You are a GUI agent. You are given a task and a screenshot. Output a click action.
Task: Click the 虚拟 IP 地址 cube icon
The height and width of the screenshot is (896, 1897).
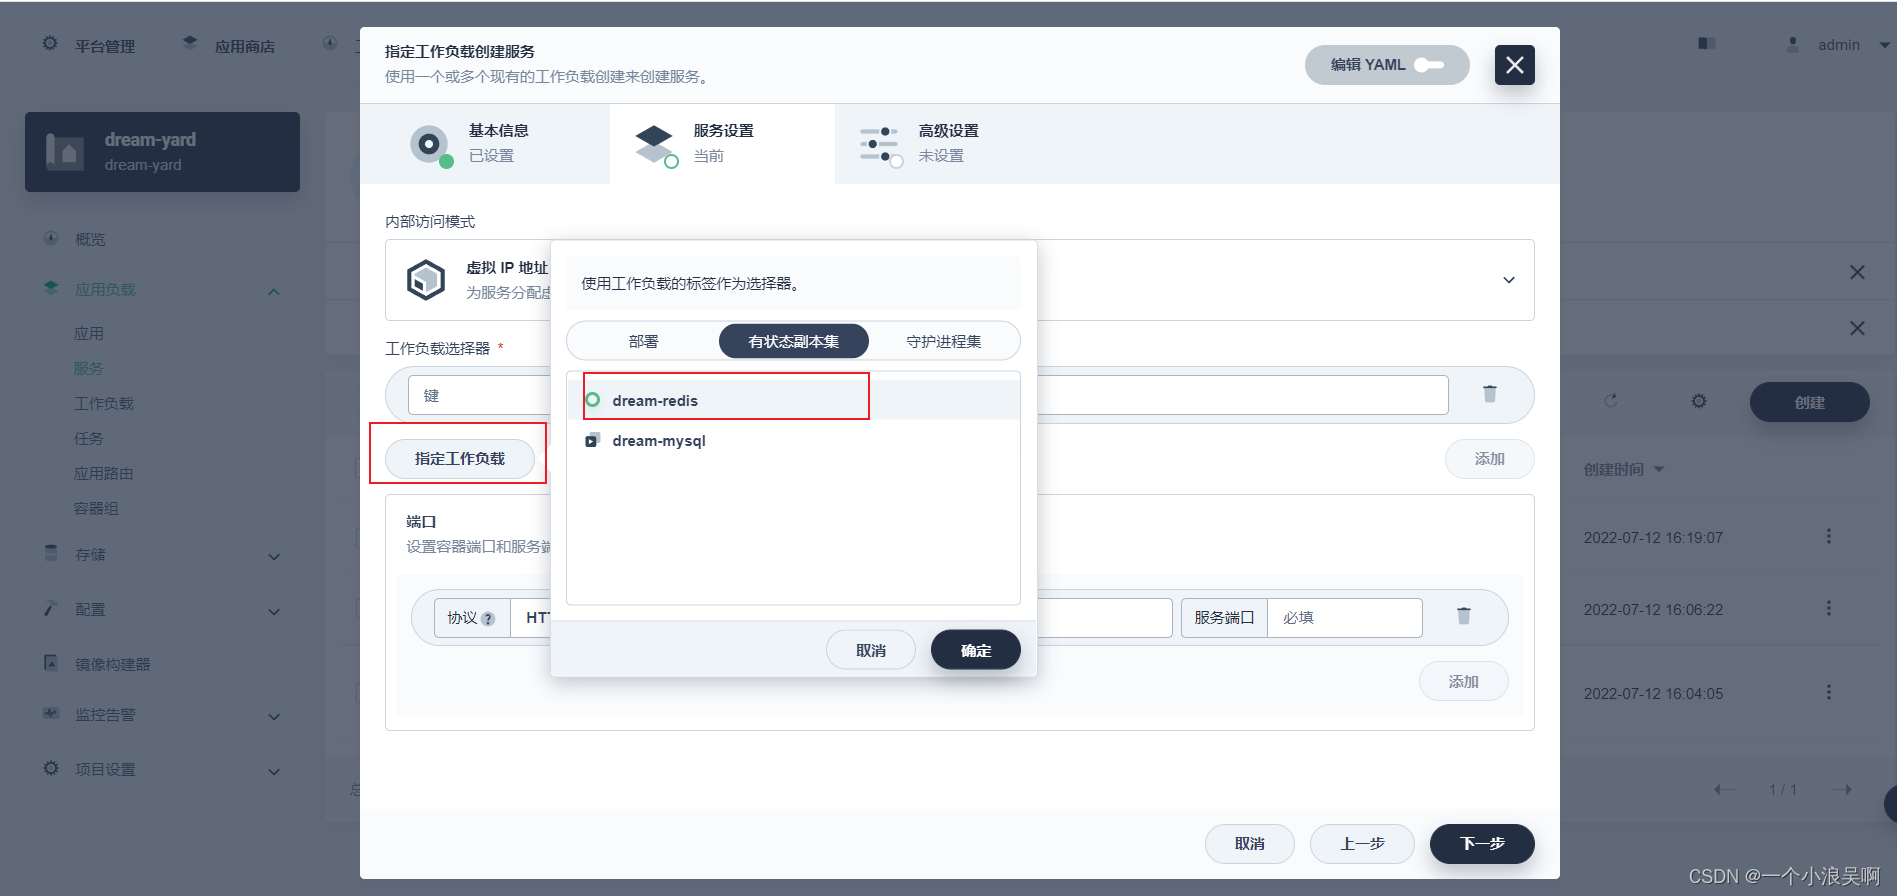click(x=426, y=280)
